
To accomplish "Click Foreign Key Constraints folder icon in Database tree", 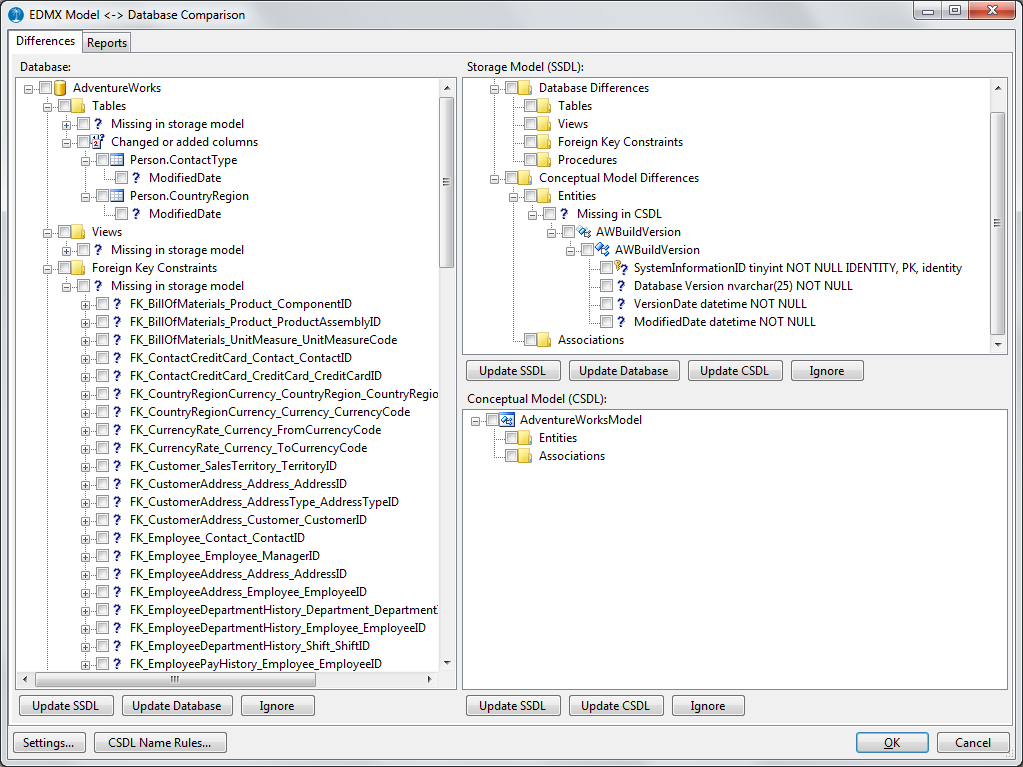I will point(78,267).
